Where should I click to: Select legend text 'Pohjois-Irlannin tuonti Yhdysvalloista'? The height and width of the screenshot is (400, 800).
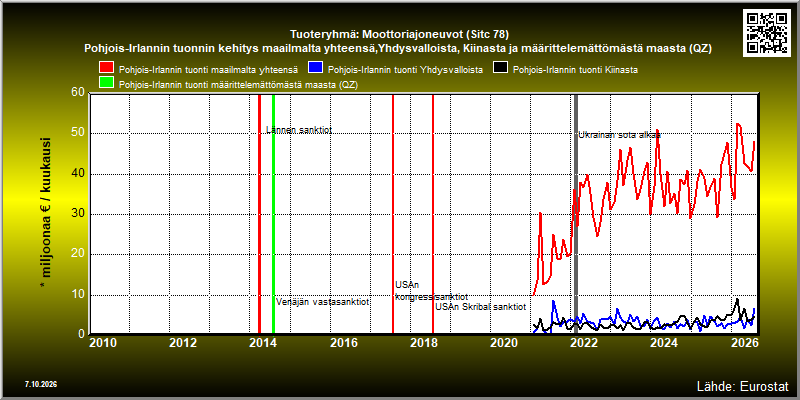[405, 69]
